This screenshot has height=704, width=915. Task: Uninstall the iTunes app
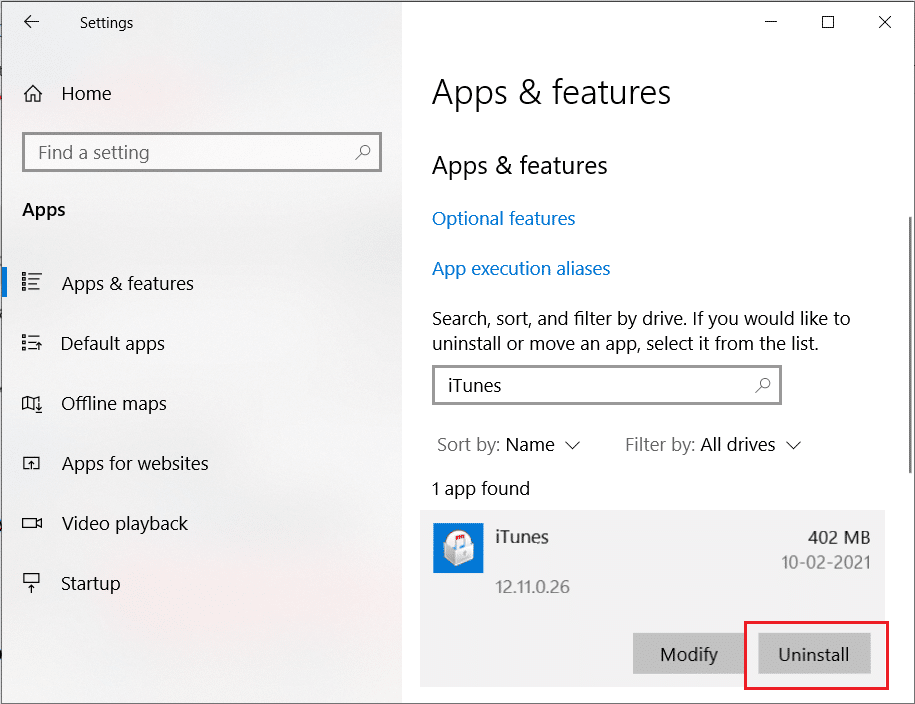point(814,654)
